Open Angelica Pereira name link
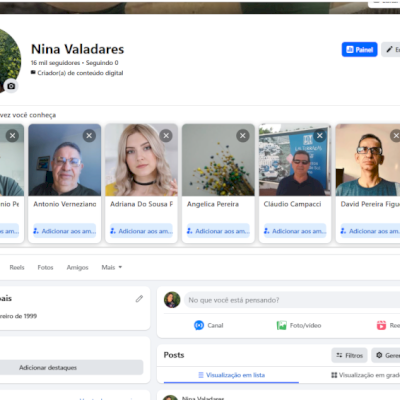This screenshot has width=400, height=400. coord(213,204)
